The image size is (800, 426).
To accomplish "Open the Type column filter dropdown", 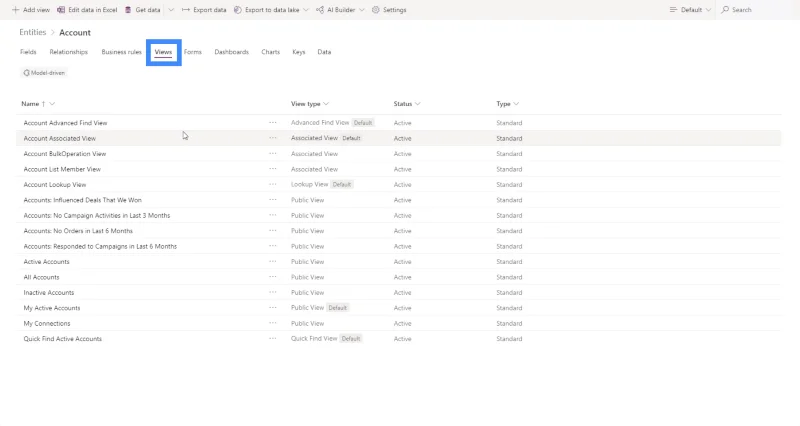I will [516, 104].
